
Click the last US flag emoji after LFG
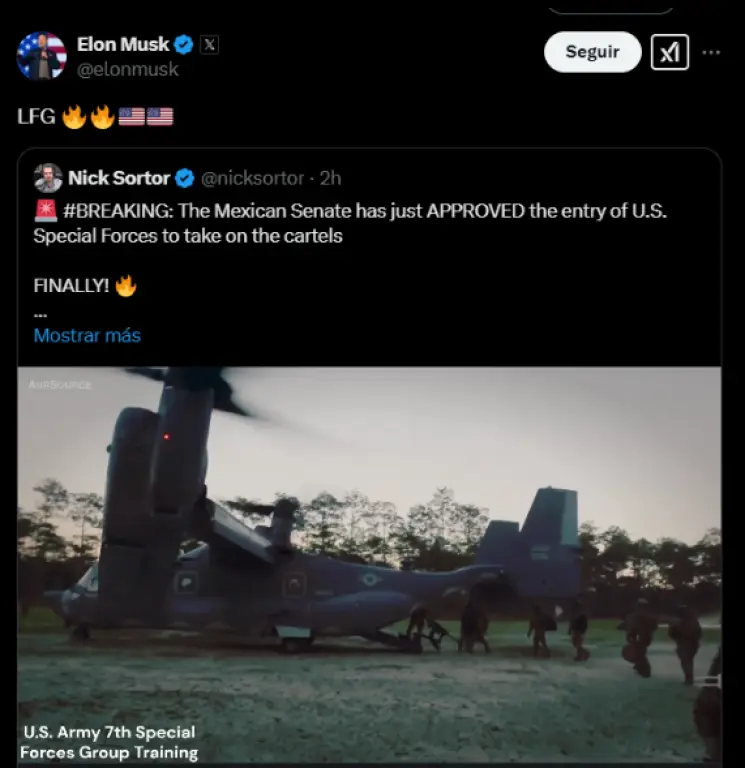[160, 117]
